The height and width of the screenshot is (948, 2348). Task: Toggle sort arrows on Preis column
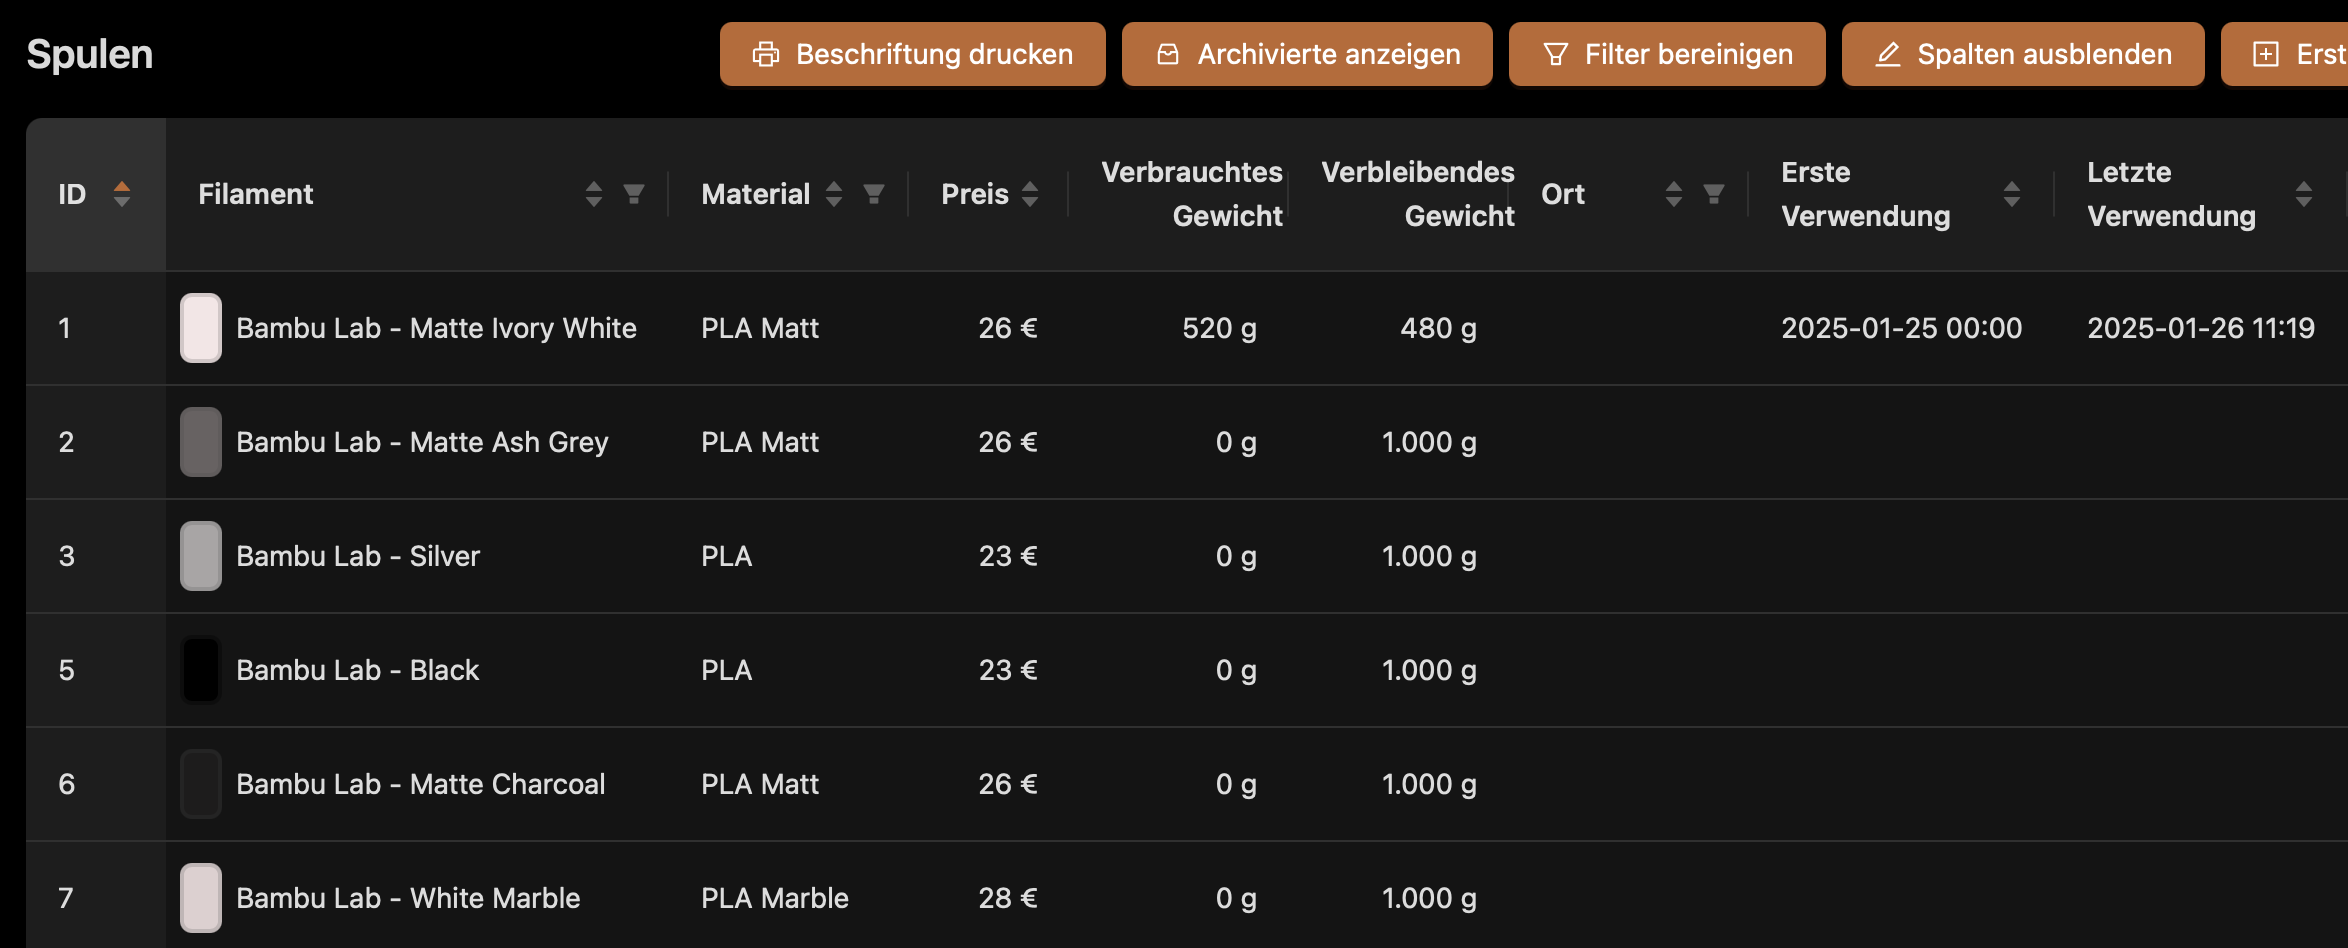pos(1030,194)
